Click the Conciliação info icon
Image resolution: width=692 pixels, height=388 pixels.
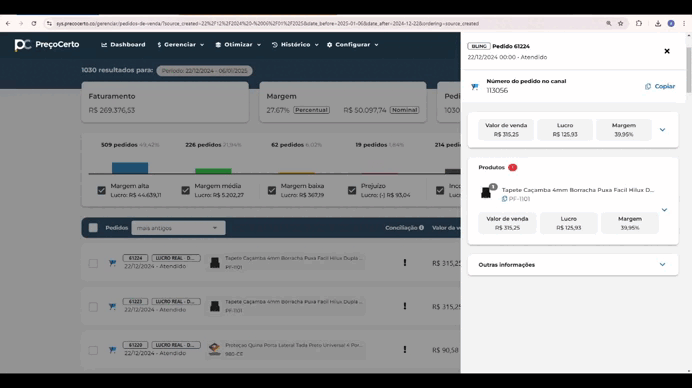421,228
